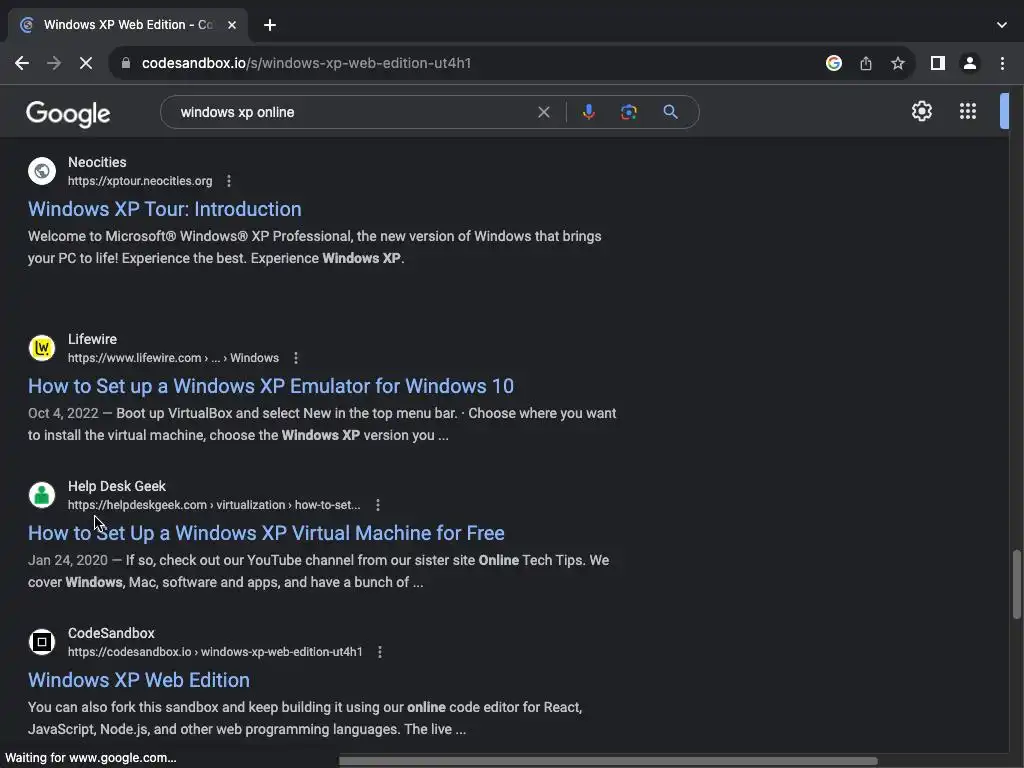Image resolution: width=1024 pixels, height=768 pixels.
Task: Click the CodeSandbox favicon
Action: pyautogui.click(x=42, y=642)
